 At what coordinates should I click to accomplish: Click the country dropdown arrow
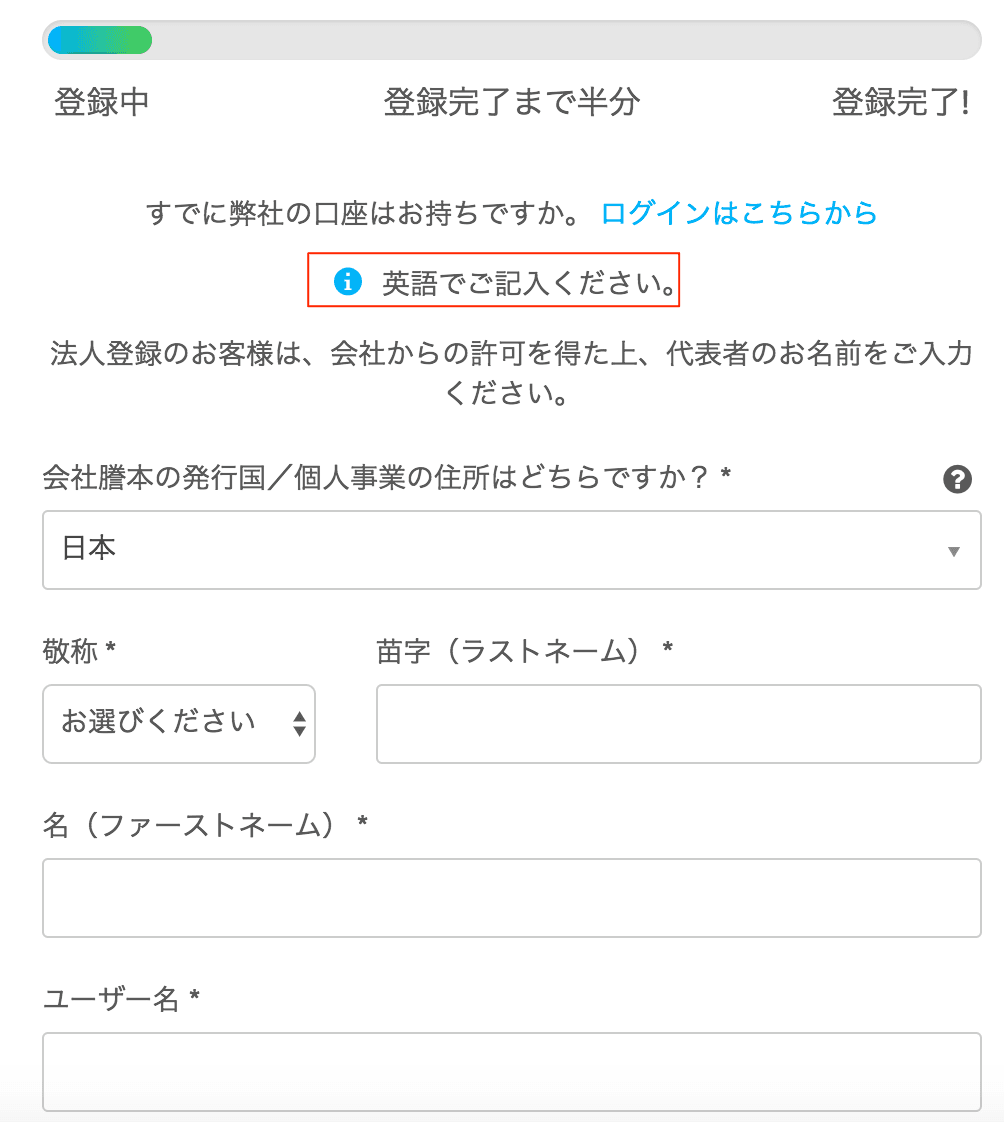tap(953, 551)
